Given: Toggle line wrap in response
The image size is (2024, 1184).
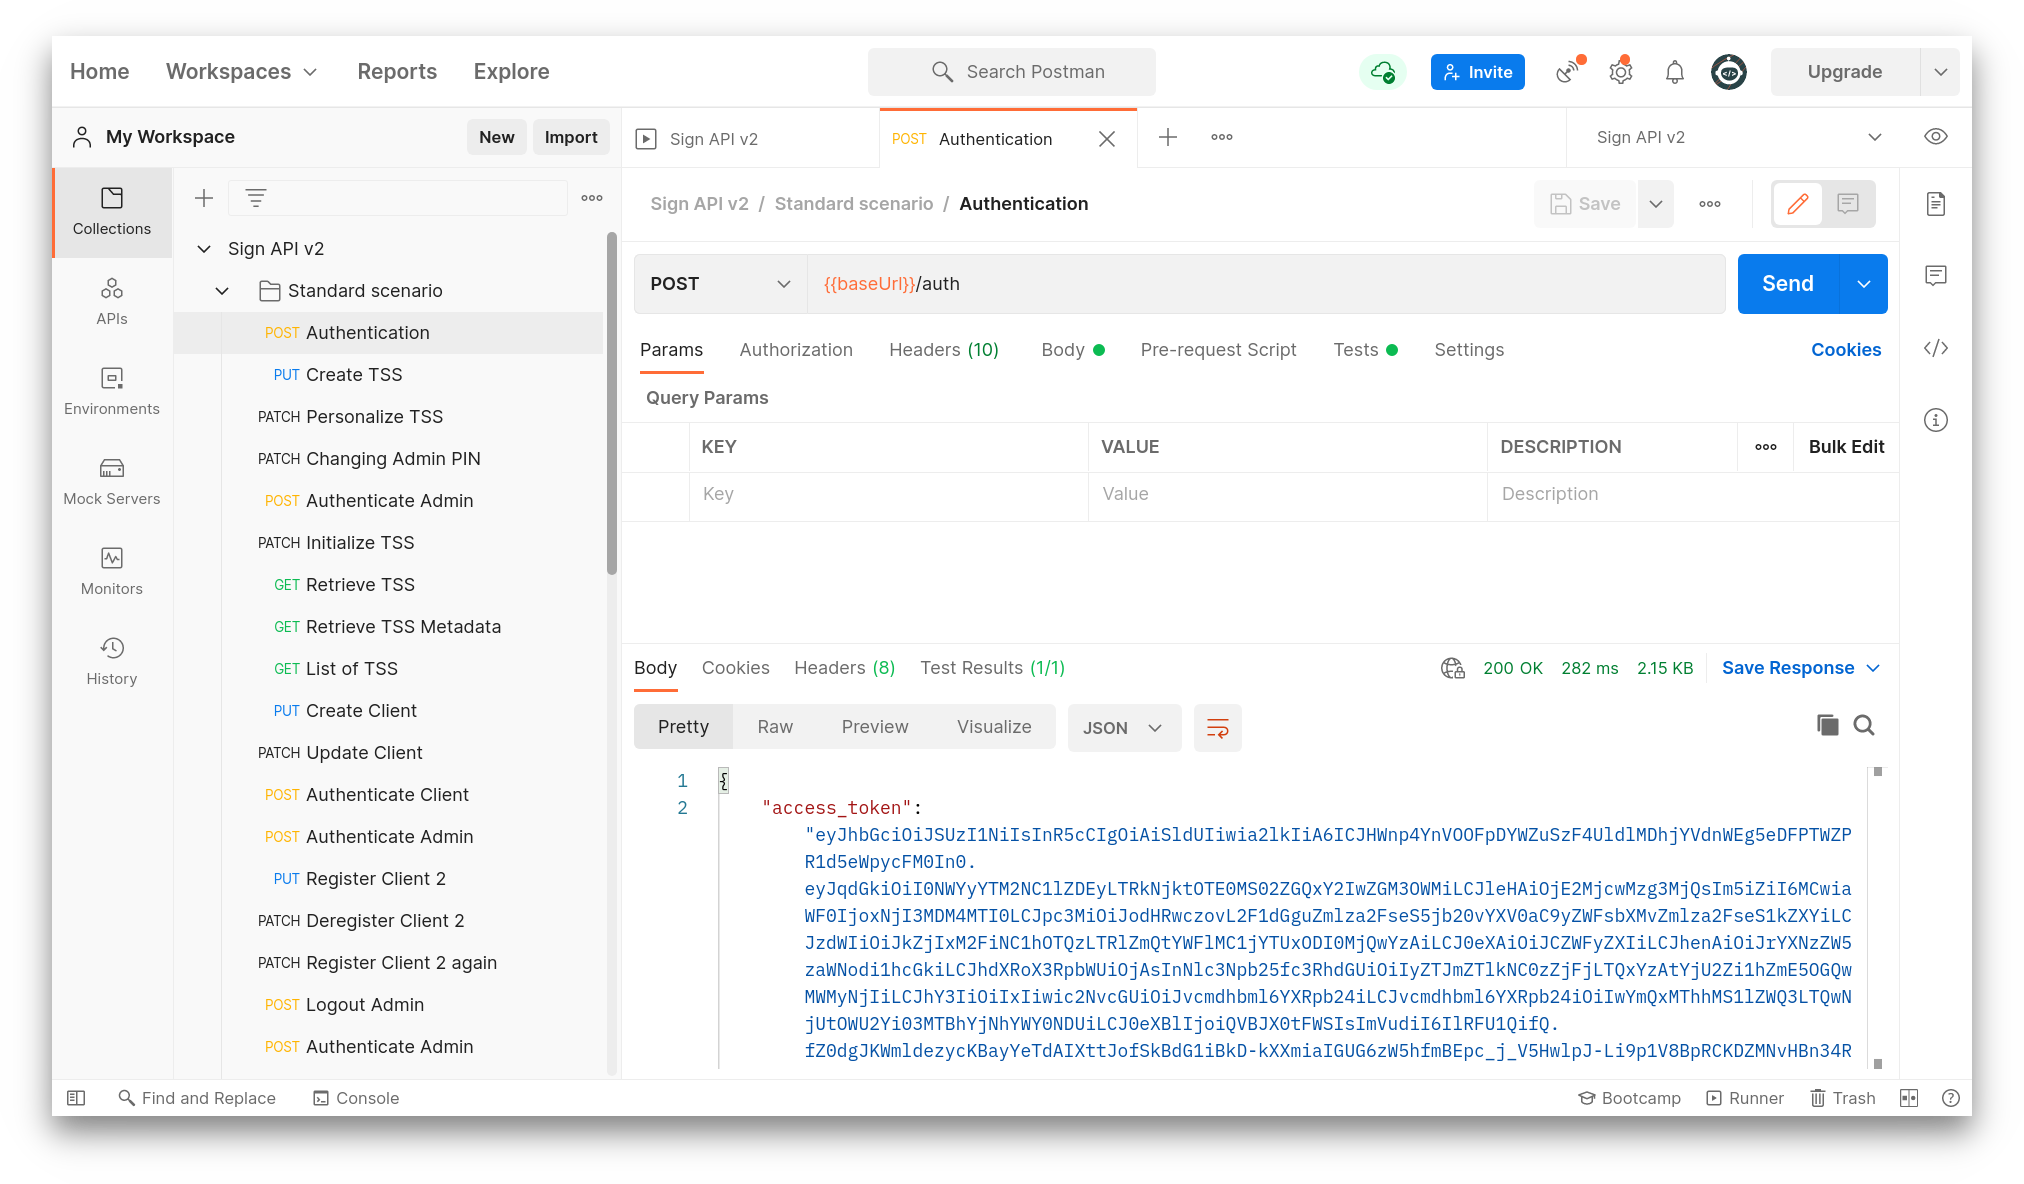Looking at the screenshot, I should pos(1217,728).
